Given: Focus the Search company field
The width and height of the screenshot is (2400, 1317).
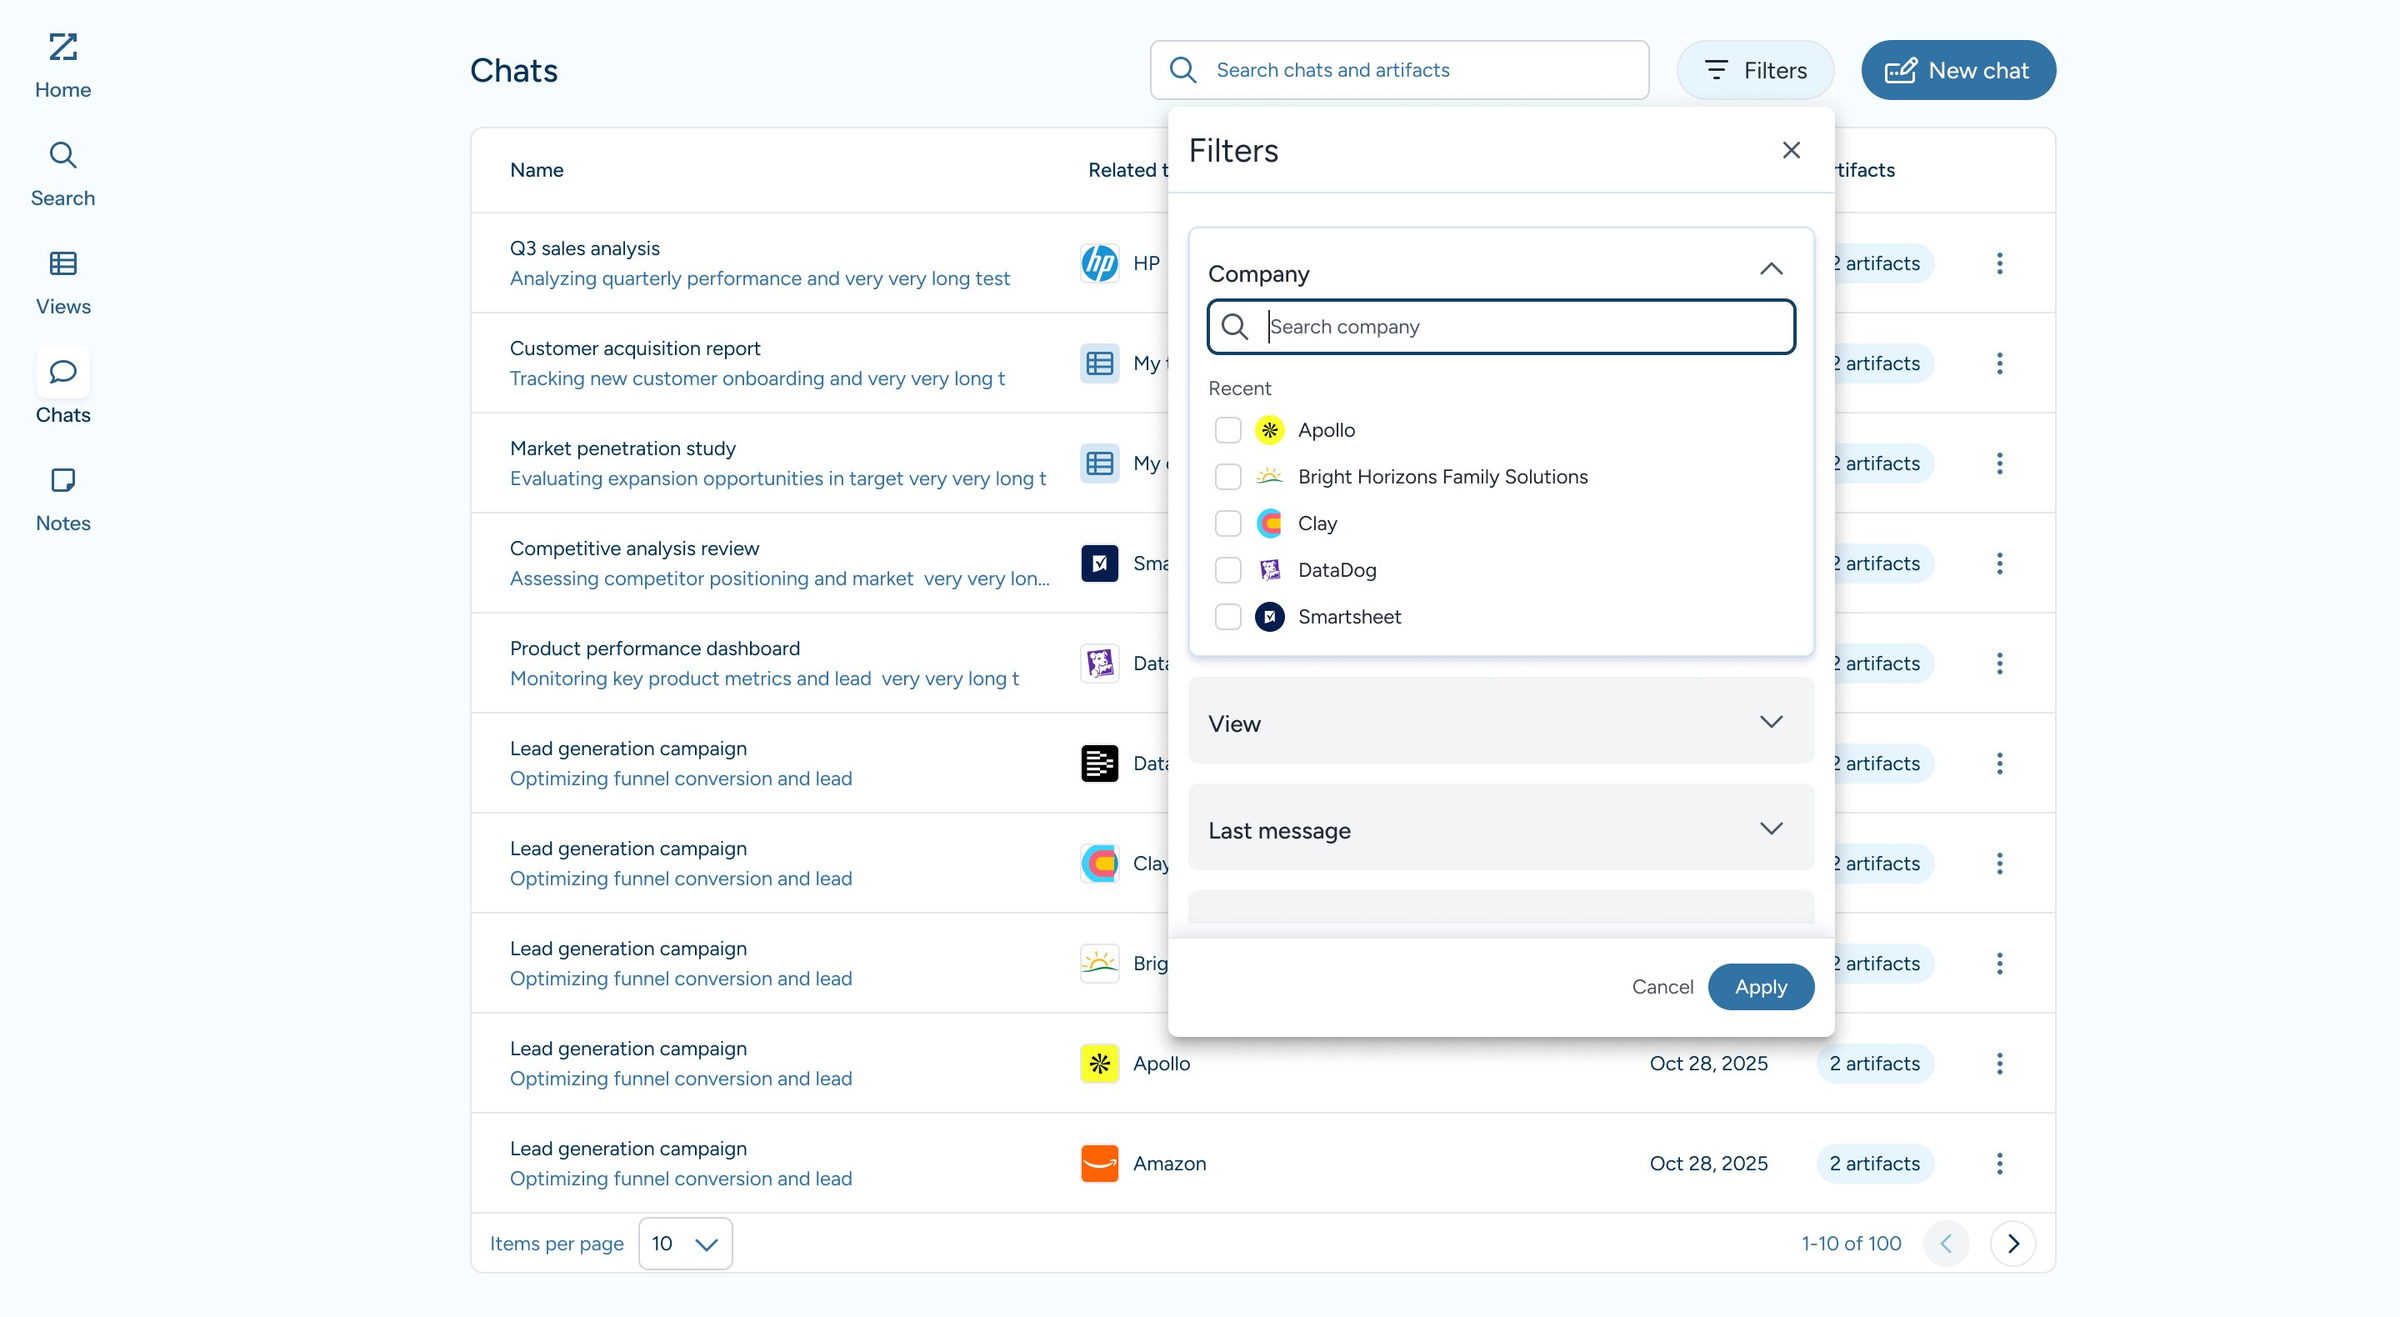Looking at the screenshot, I should tap(1501, 327).
